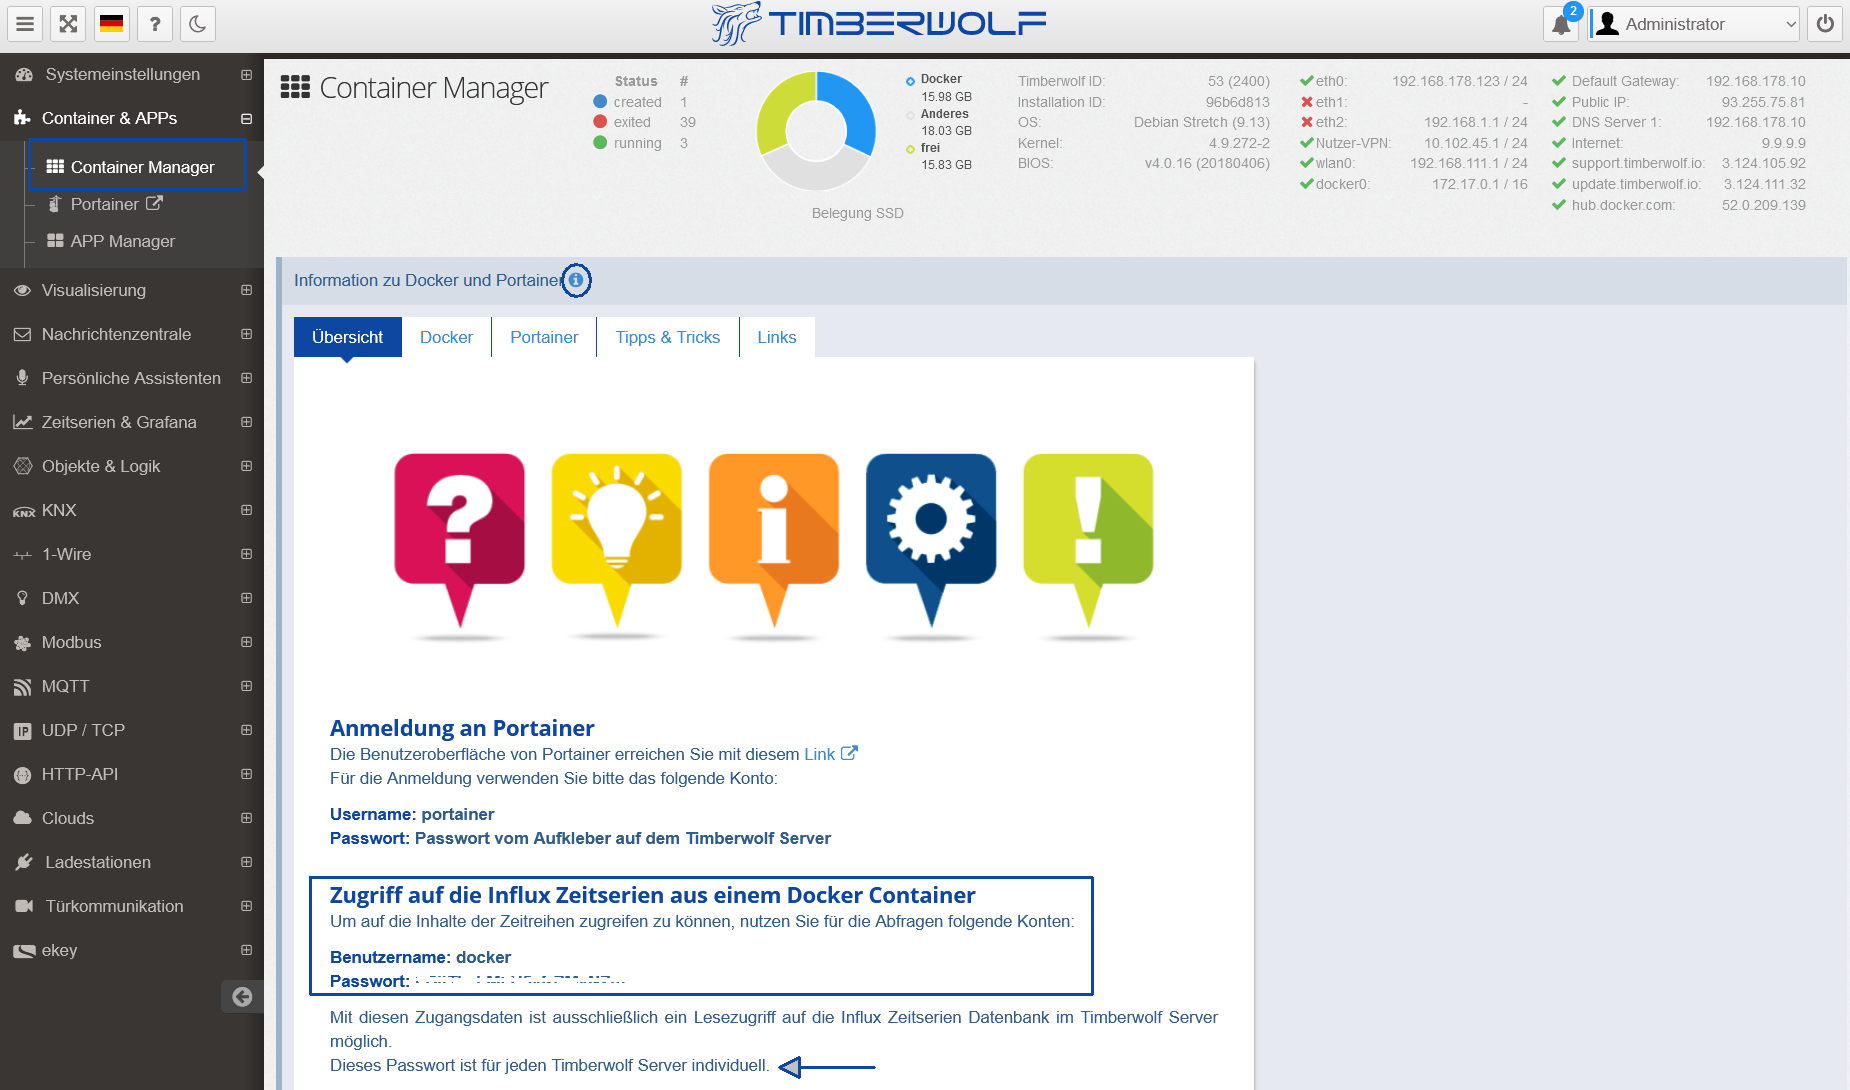
Task: Click the HTTP-API globe icon
Action: [23, 775]
